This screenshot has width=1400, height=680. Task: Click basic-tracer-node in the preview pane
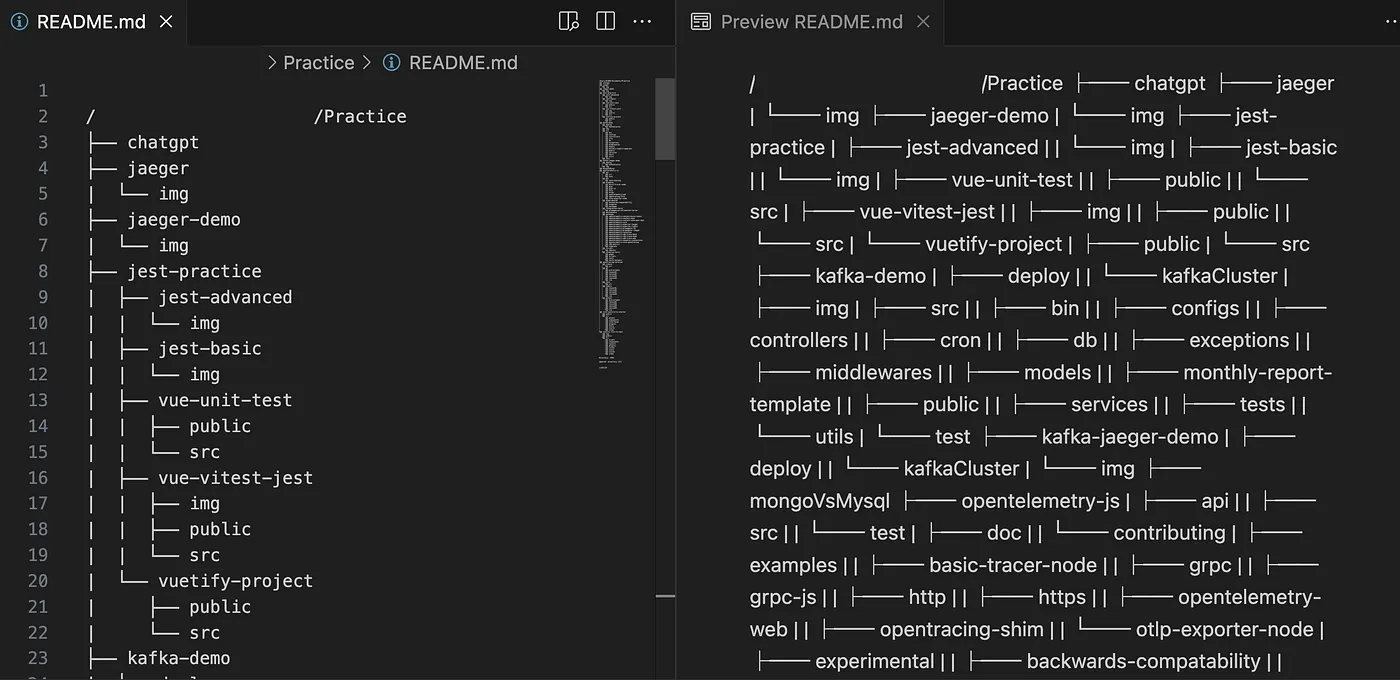(1013, 564)
